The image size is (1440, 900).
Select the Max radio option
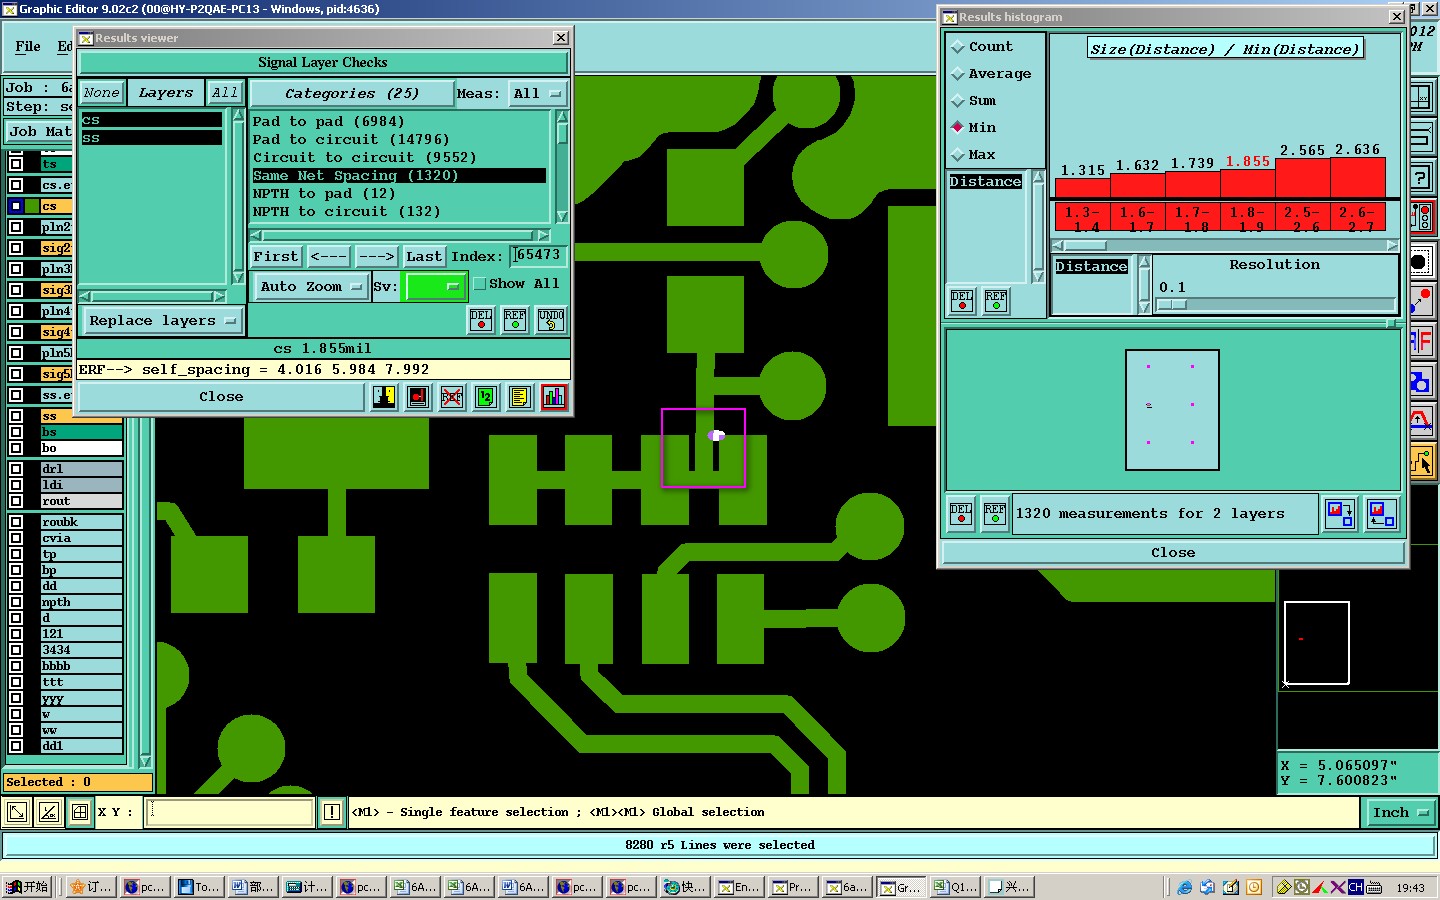click(x=974, y=155)
